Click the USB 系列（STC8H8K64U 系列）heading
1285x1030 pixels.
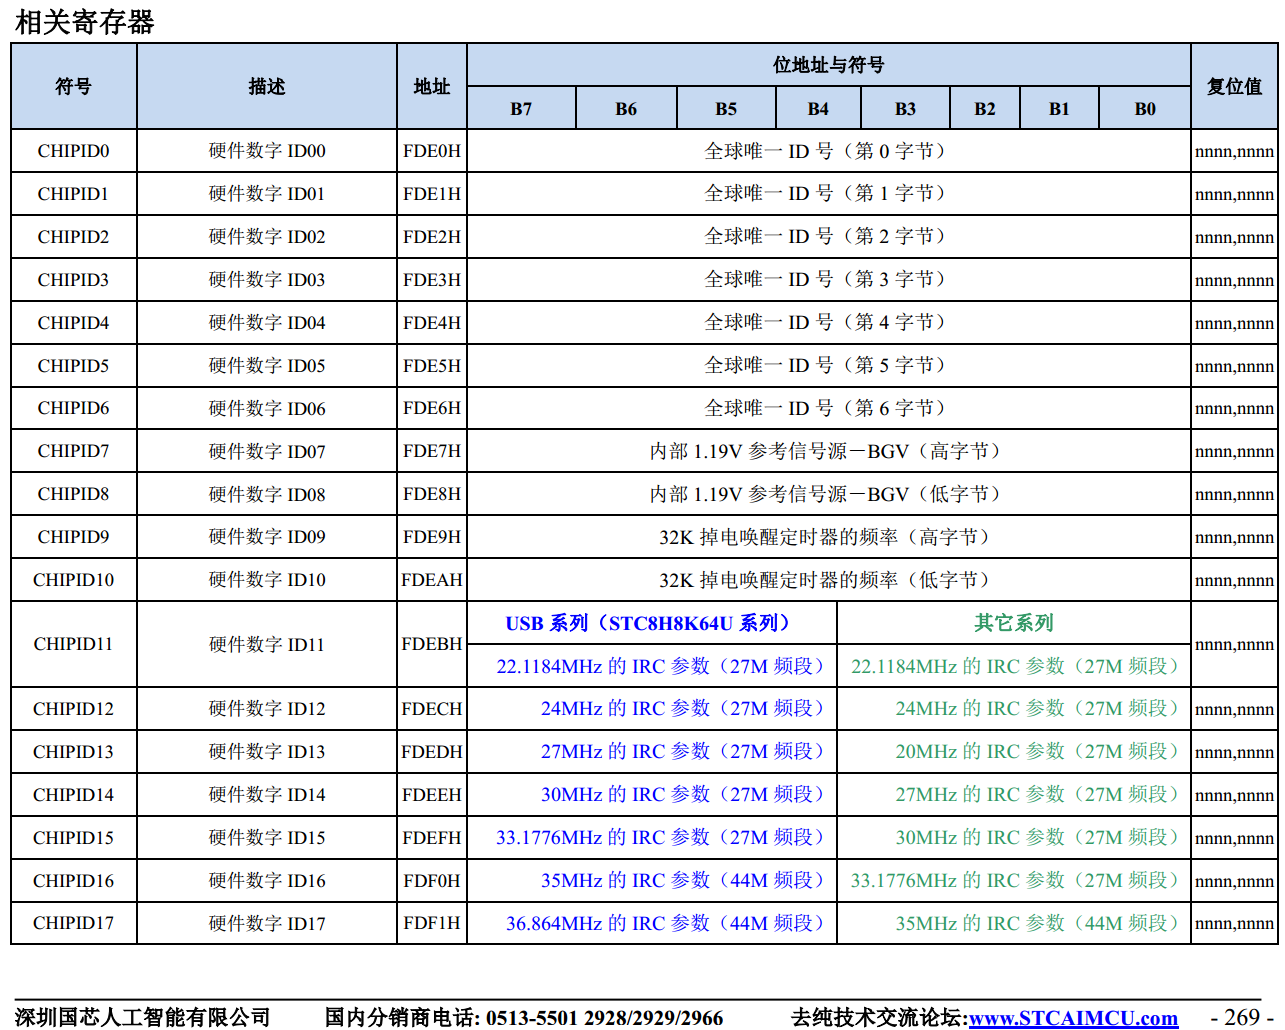(652, 623)
